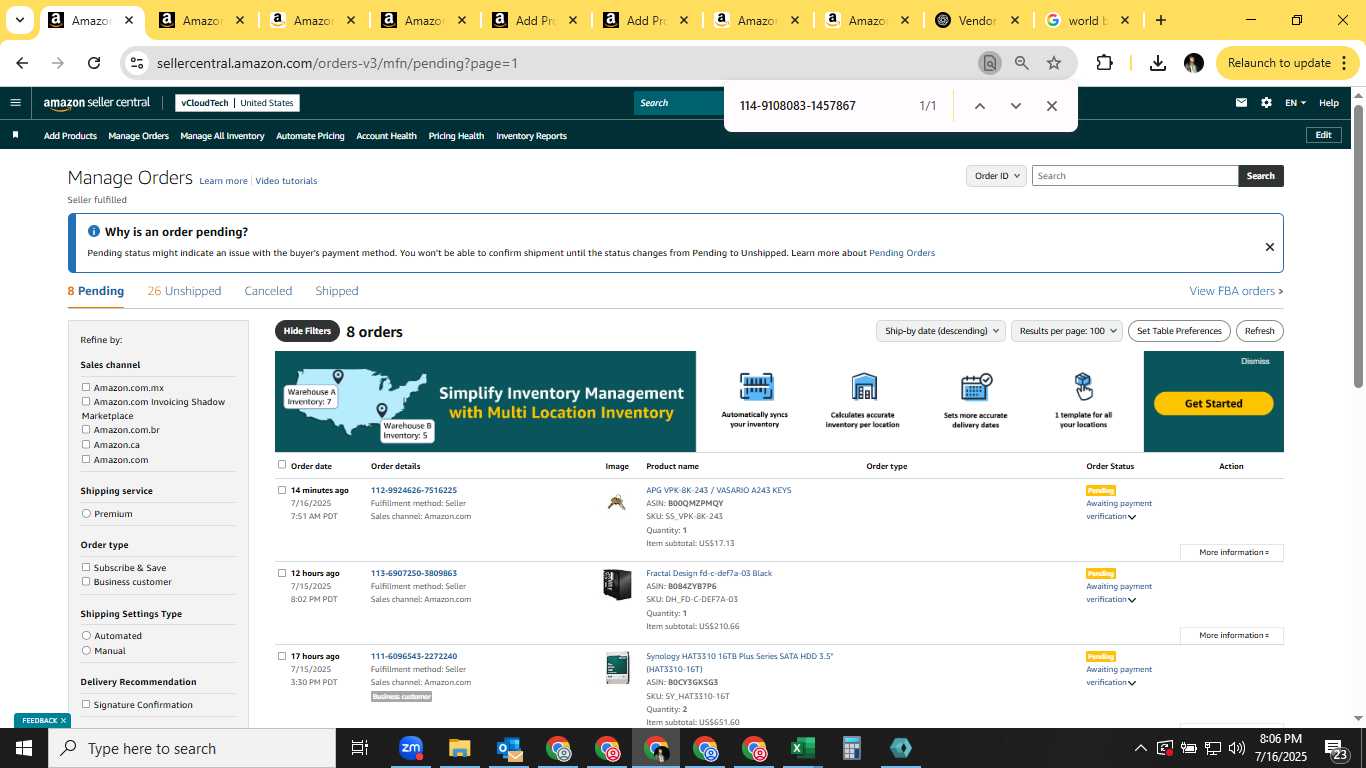Open the settings gear in Seller Central
Screen dimensions: 1366x768
pos(1266,102)
